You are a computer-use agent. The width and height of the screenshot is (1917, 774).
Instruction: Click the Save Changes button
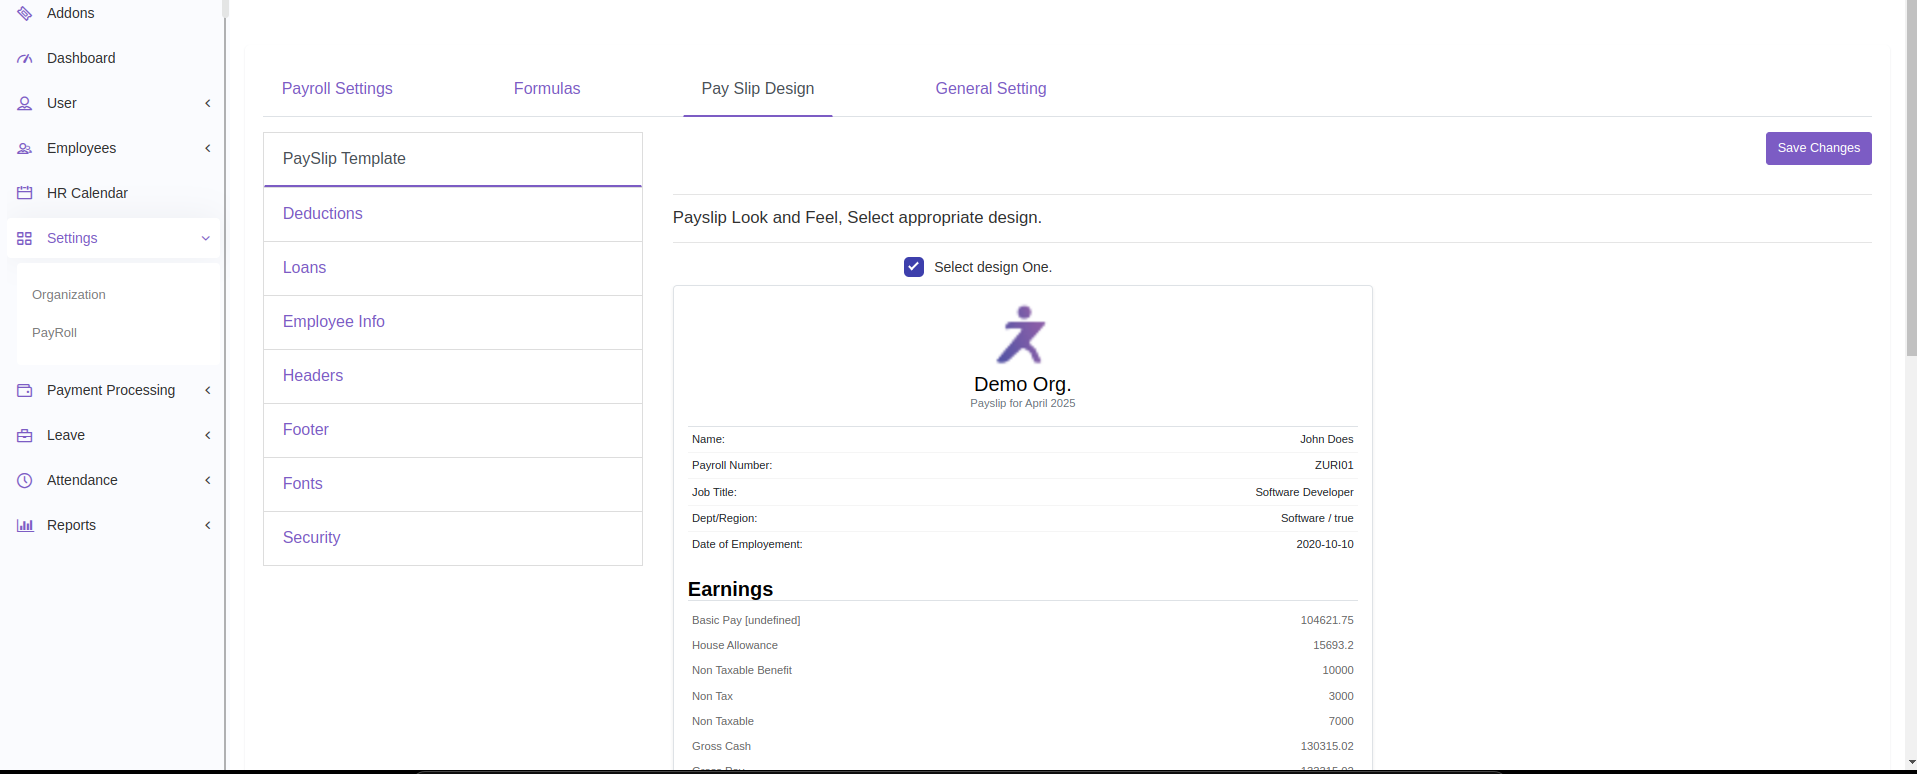click(1817, 148)
